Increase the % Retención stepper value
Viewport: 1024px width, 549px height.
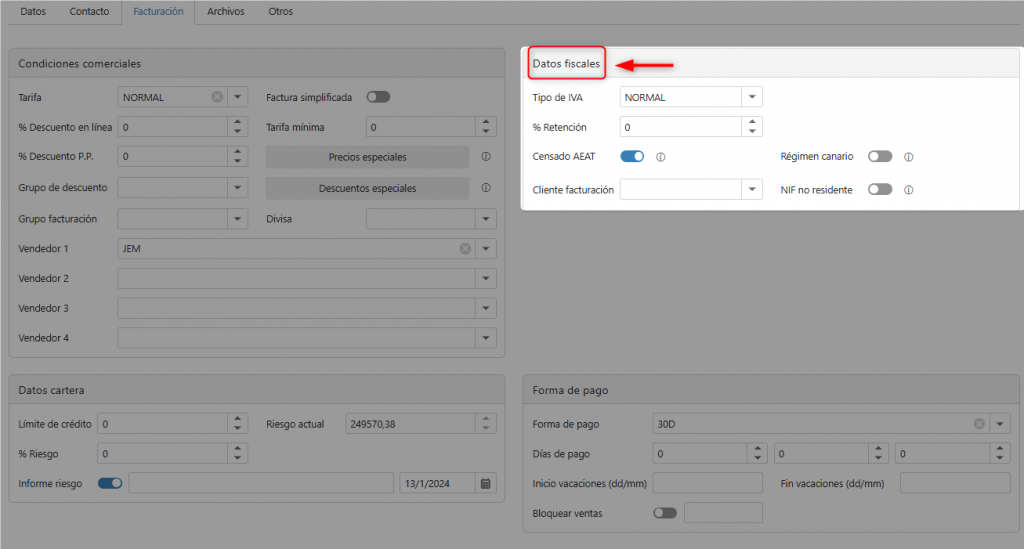point(751,123)
